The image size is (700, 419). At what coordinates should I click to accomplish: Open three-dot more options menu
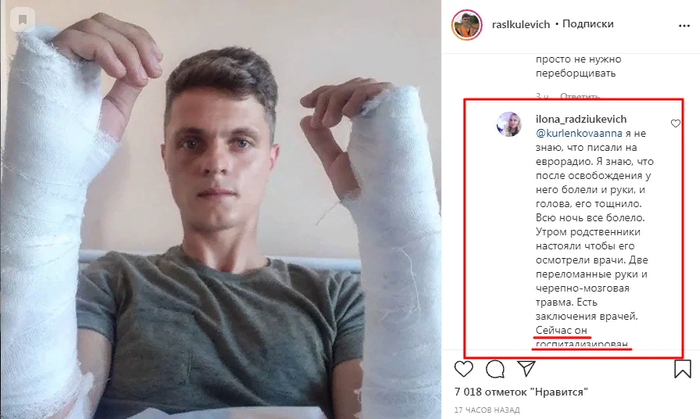pos(684,26)
